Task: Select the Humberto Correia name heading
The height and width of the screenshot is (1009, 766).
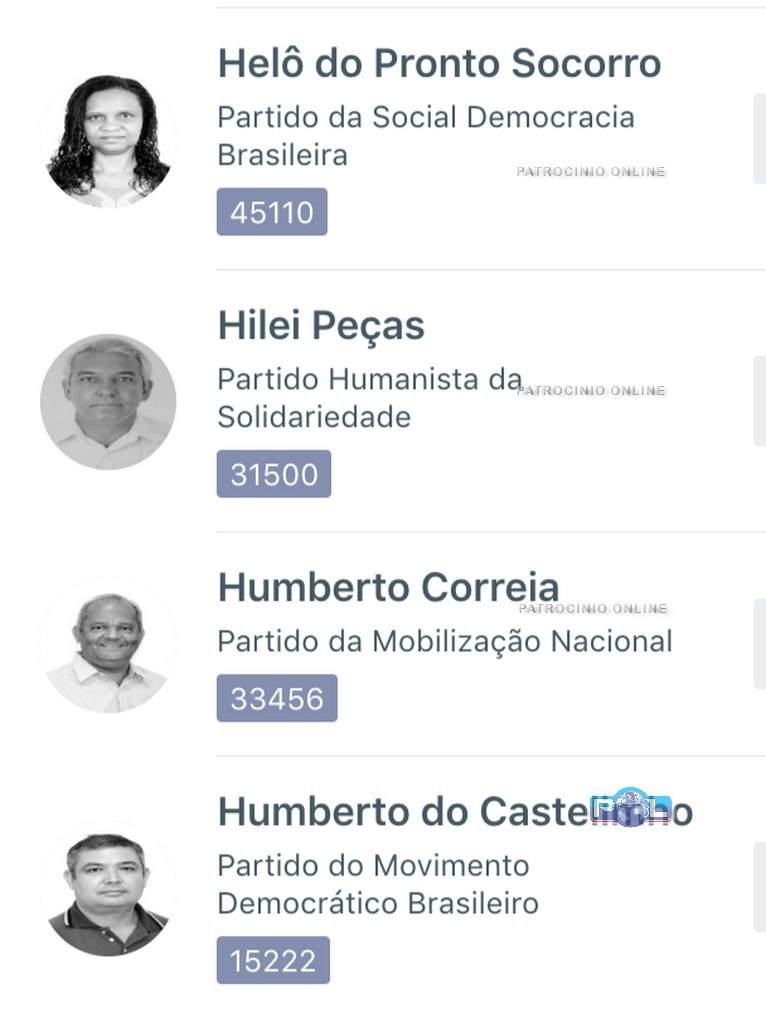Action: tap(388, 588)
